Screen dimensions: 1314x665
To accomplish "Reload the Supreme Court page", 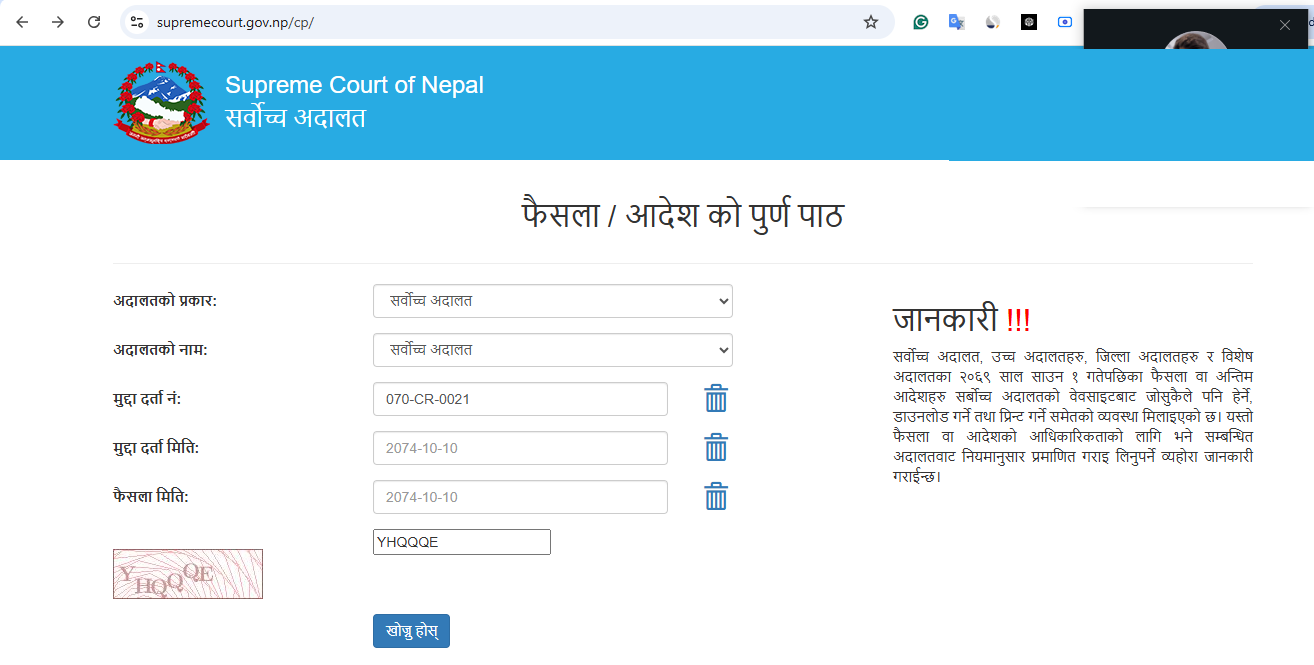I will (x=94, y=22).
